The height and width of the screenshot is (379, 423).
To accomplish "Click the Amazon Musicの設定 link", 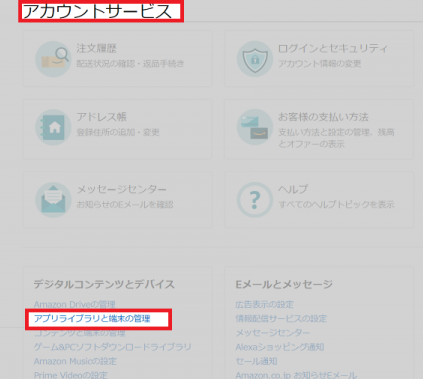I will pos(75,361).
